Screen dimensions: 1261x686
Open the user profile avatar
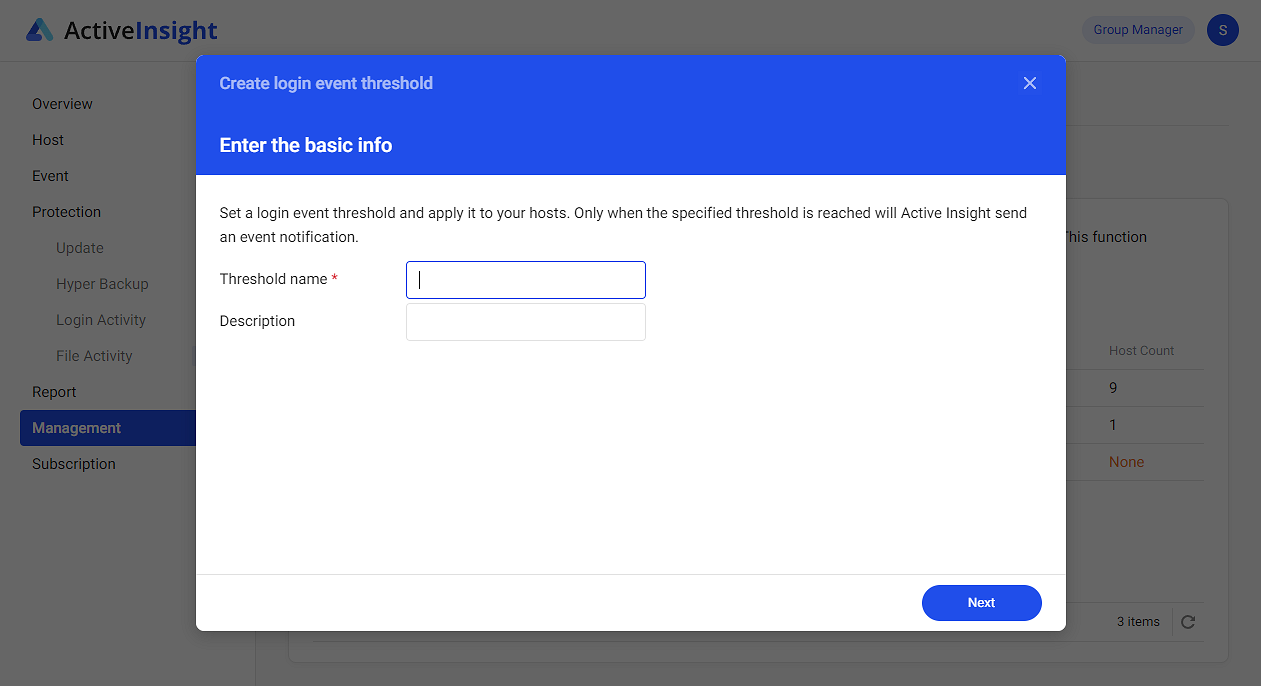pos(1222,30)
